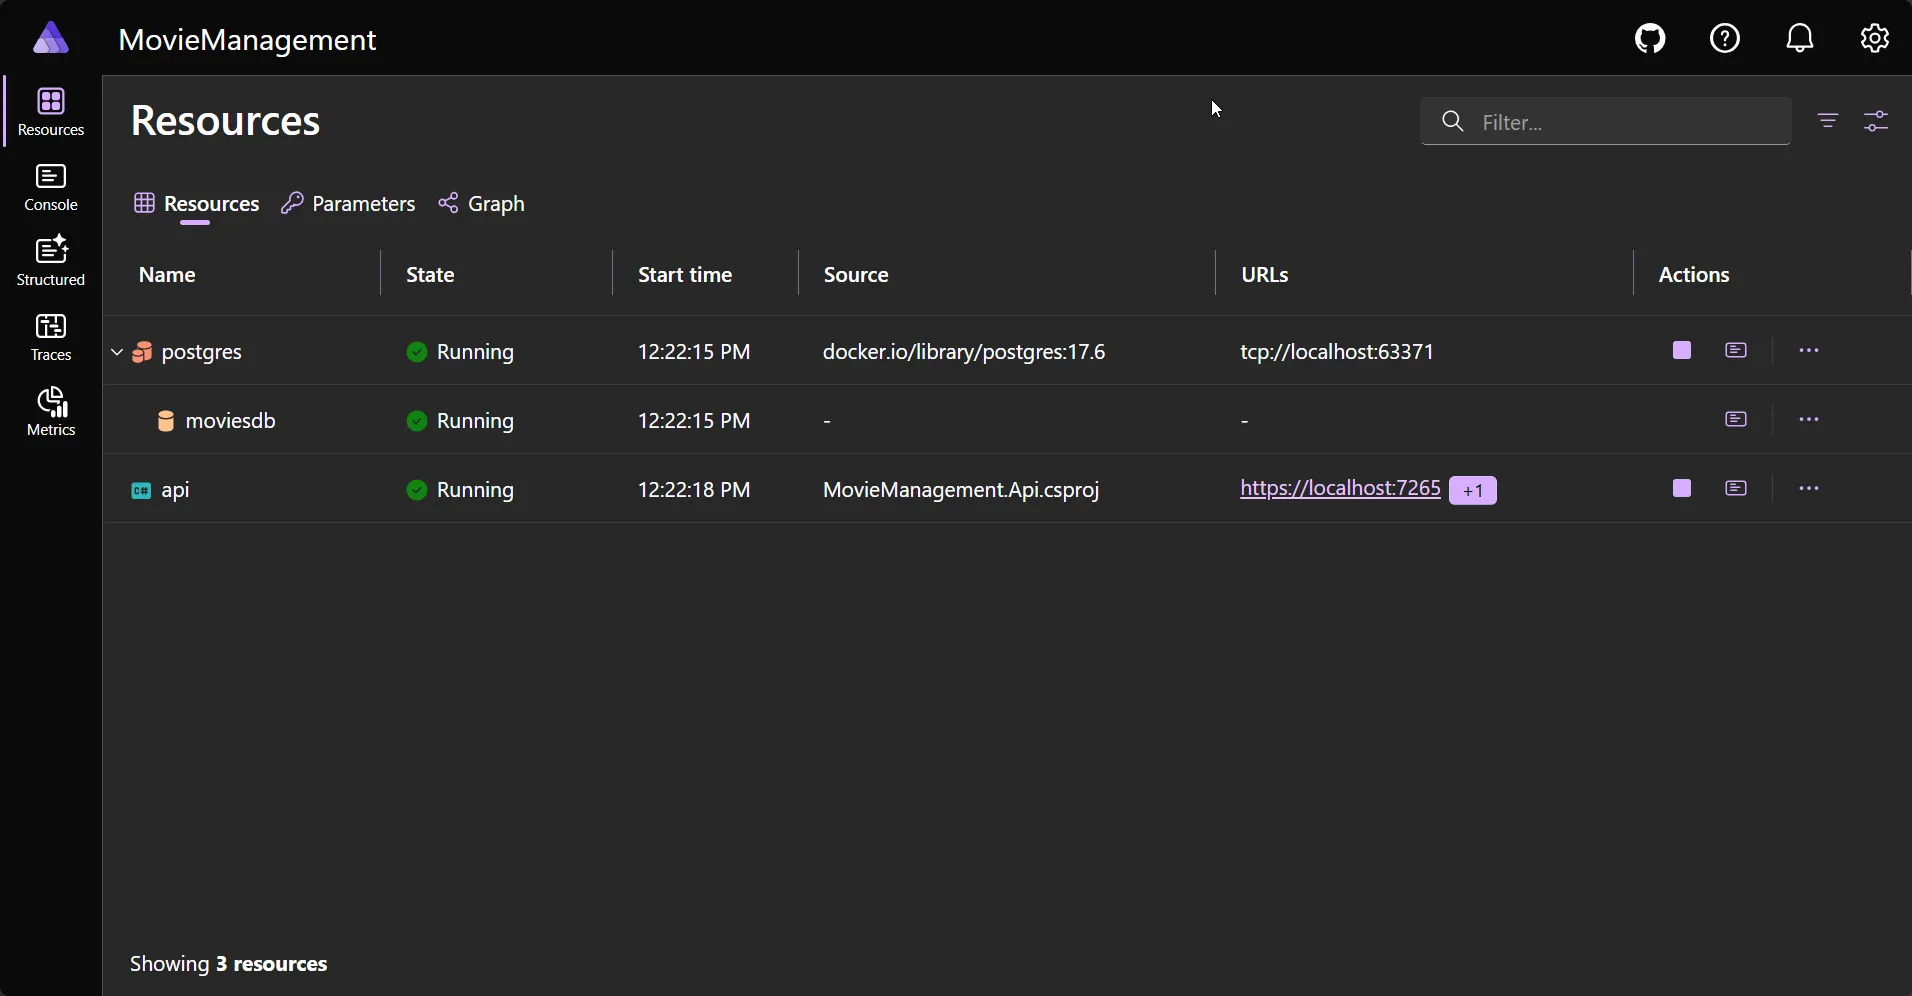
Task: Sort by the Start time column header
Action: tap(685, 275)
